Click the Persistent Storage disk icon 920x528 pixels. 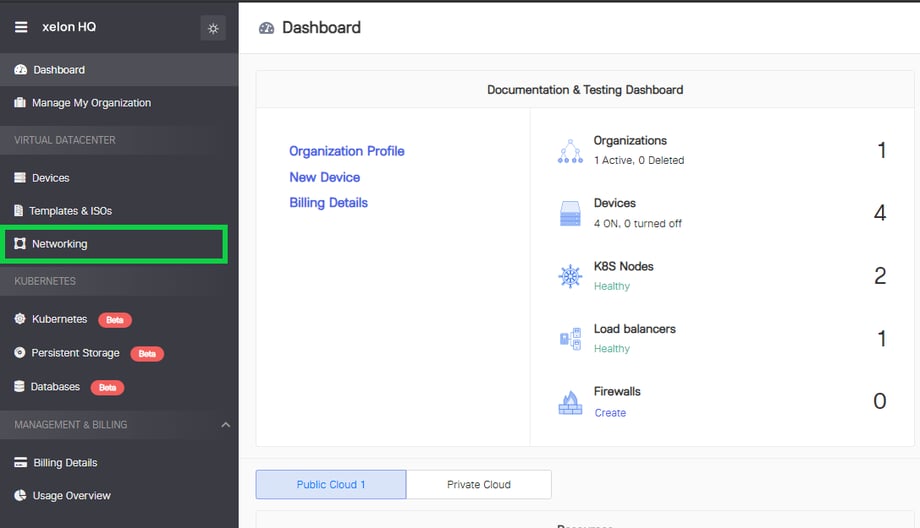[20, 353]
